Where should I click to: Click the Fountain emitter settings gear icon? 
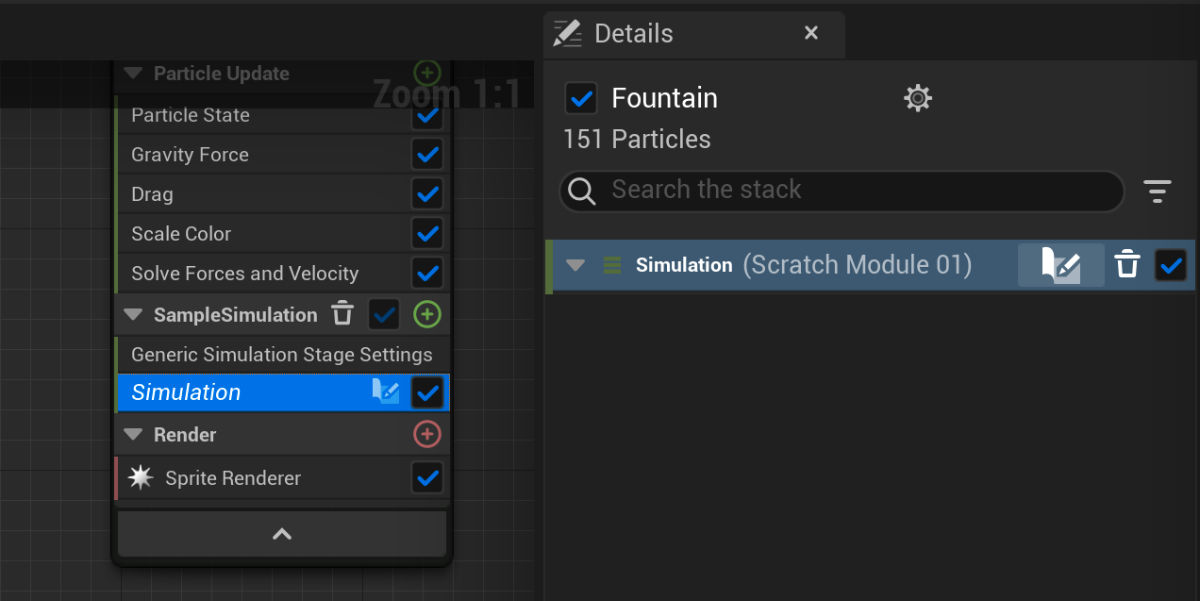pyautogui.click(x=917, y=98)
